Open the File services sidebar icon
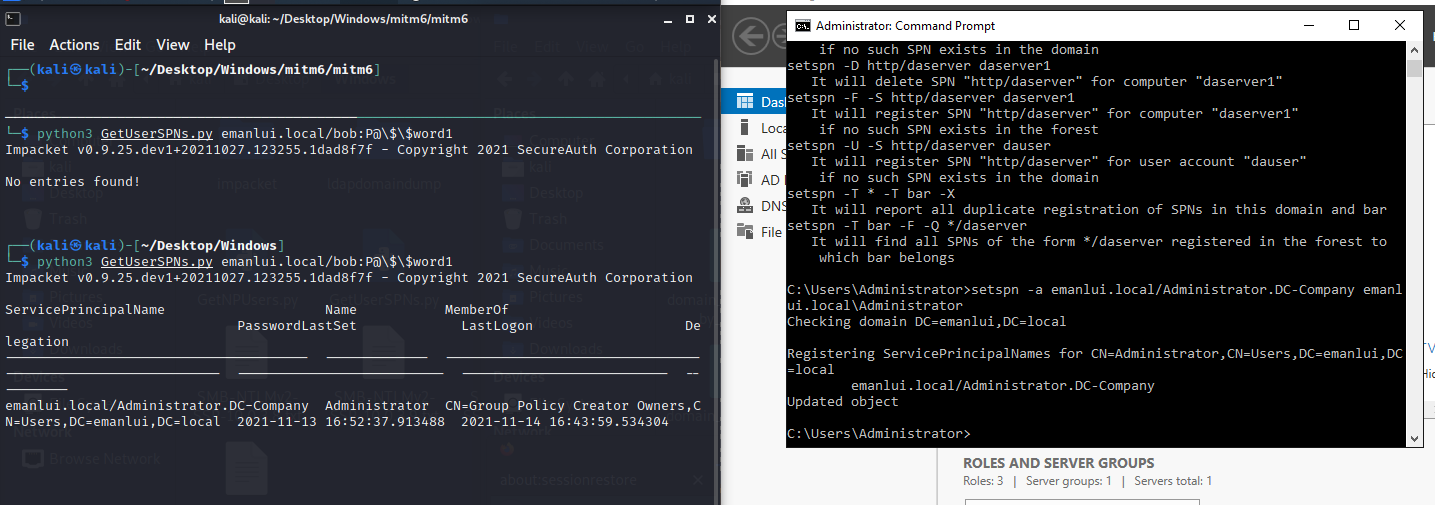Image resolution: width=1435 pixels, height=505 pixels. [744, 232]
